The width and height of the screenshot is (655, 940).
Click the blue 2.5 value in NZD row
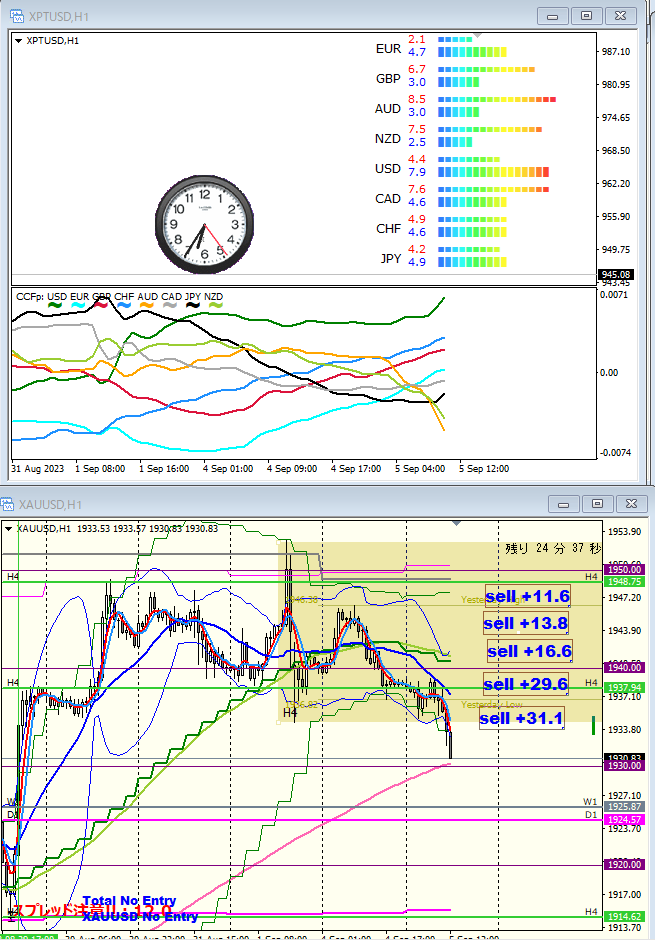(417, 142)
